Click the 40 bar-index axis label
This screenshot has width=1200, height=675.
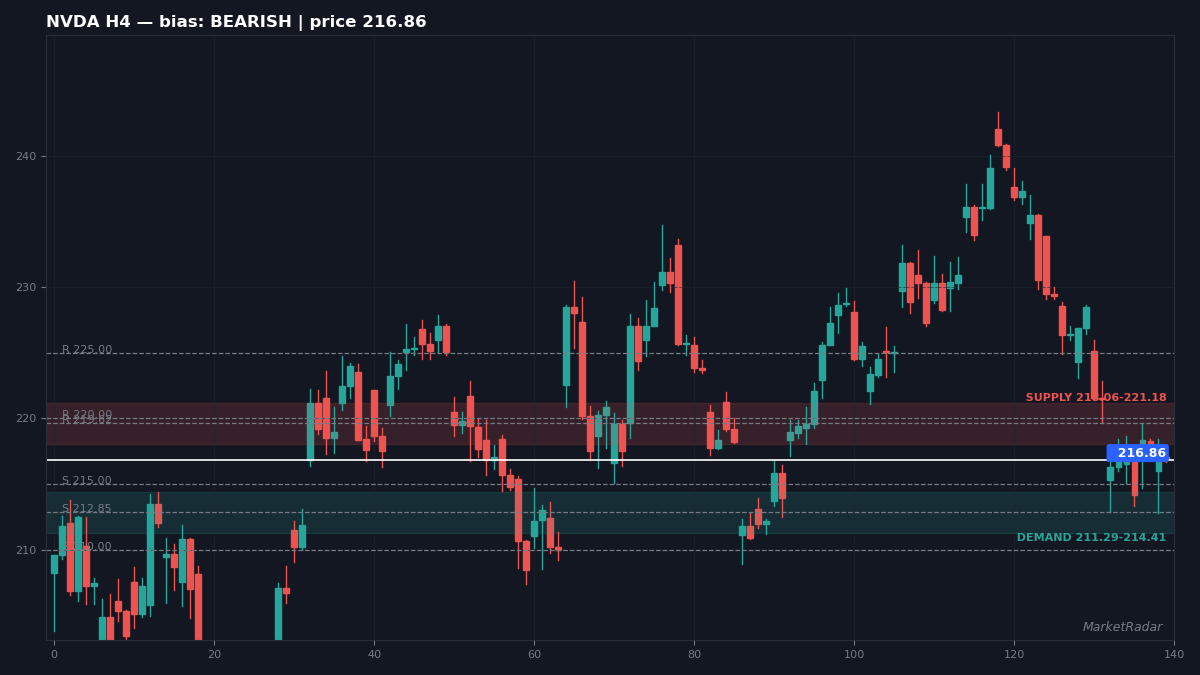coord(374,655)
